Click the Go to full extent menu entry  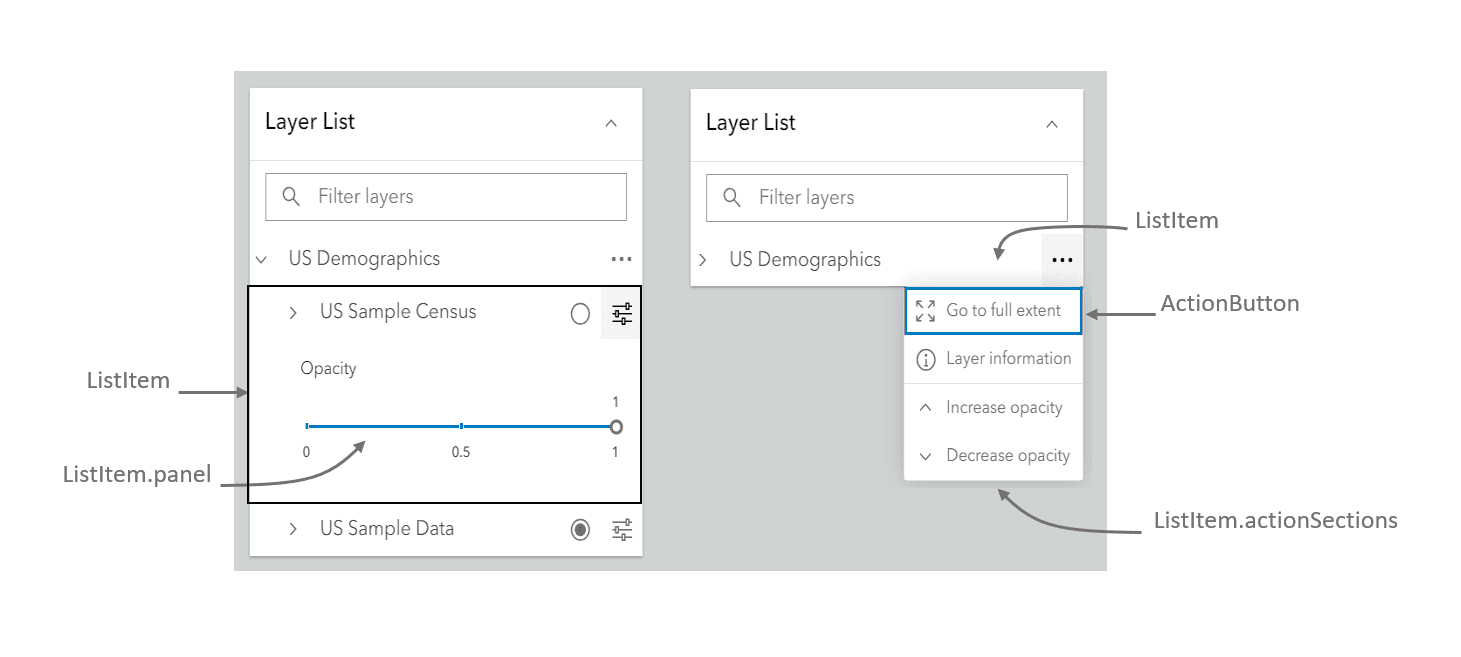coord(1003,310)
